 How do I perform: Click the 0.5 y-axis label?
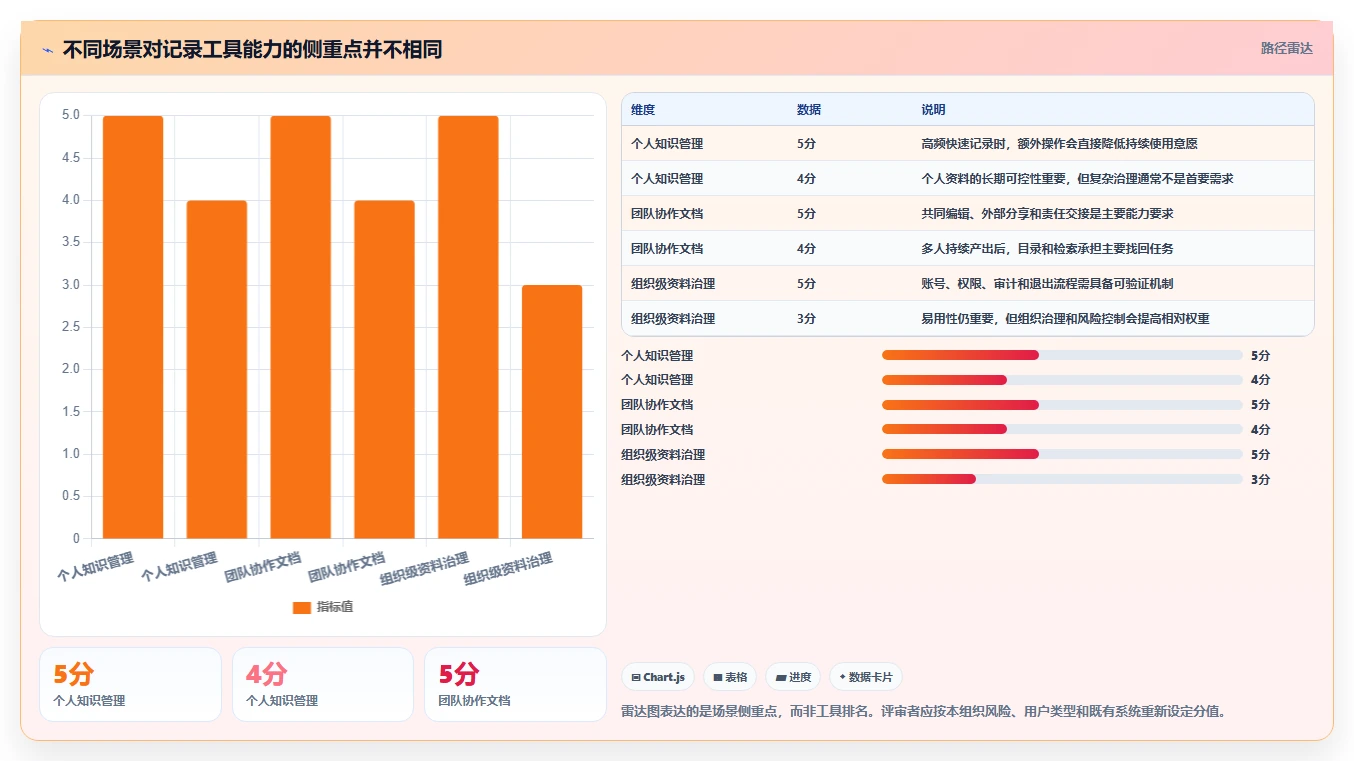point(71,496)
